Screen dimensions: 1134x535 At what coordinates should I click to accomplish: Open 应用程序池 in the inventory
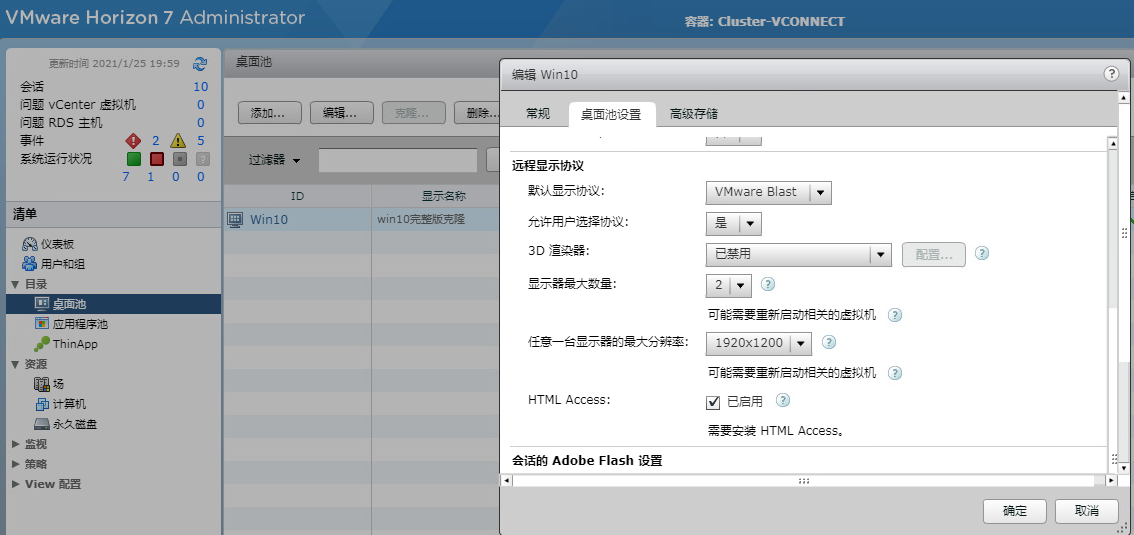coord(71,324)
